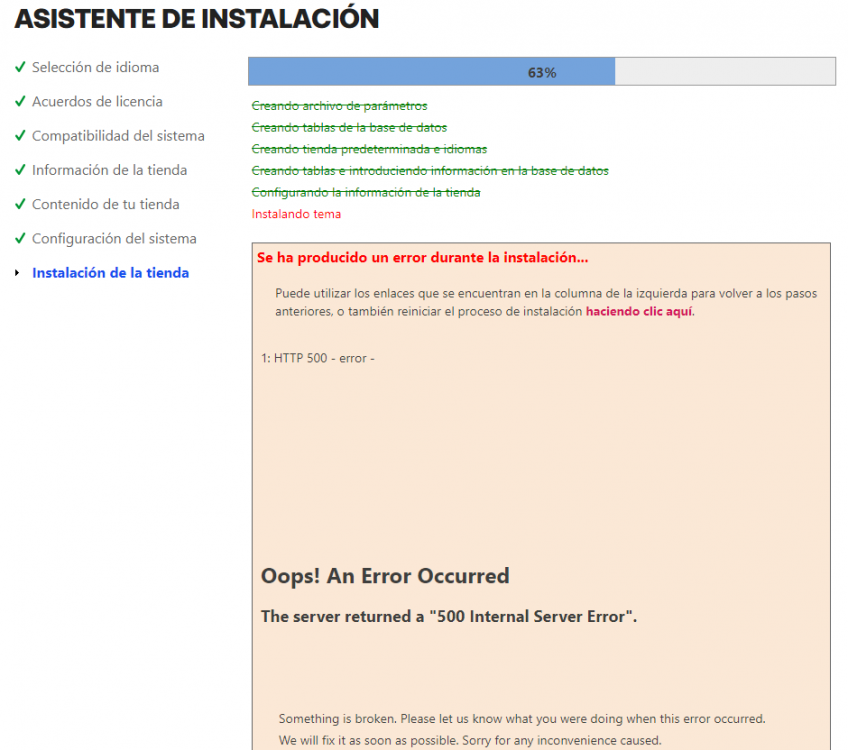The width and height of the screenshot is (848, 750).
Task: Click the checkmark beside Información de la tienda
Action: coord(21,171)
